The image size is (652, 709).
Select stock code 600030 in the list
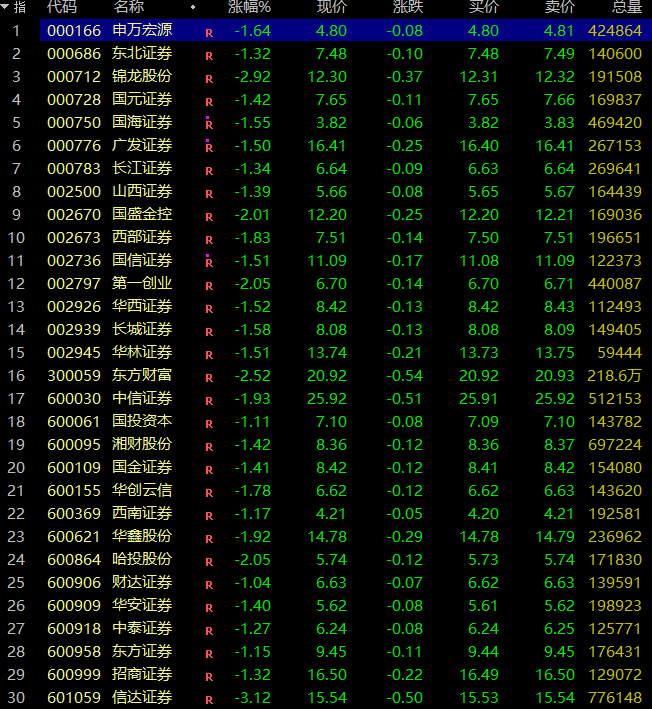coord(74,398)
